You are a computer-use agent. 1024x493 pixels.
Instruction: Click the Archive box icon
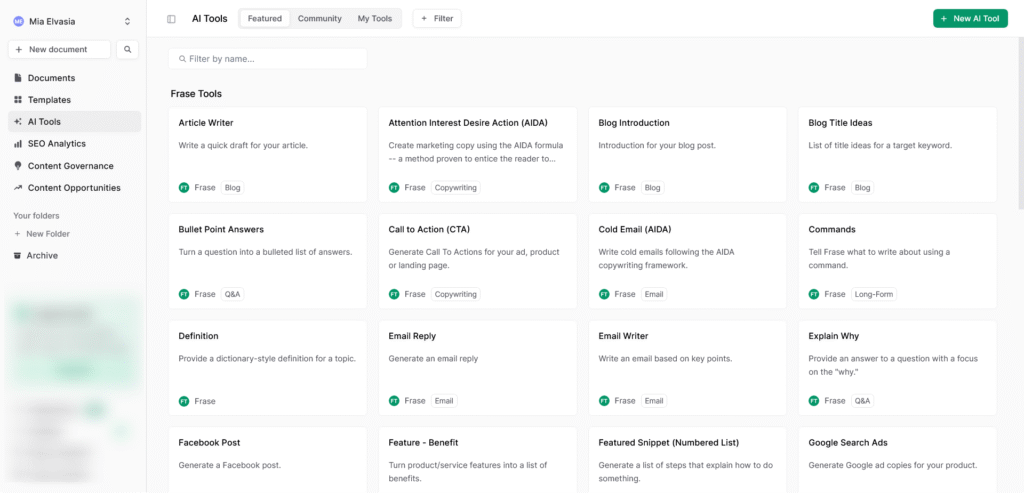tap(18, 256)
